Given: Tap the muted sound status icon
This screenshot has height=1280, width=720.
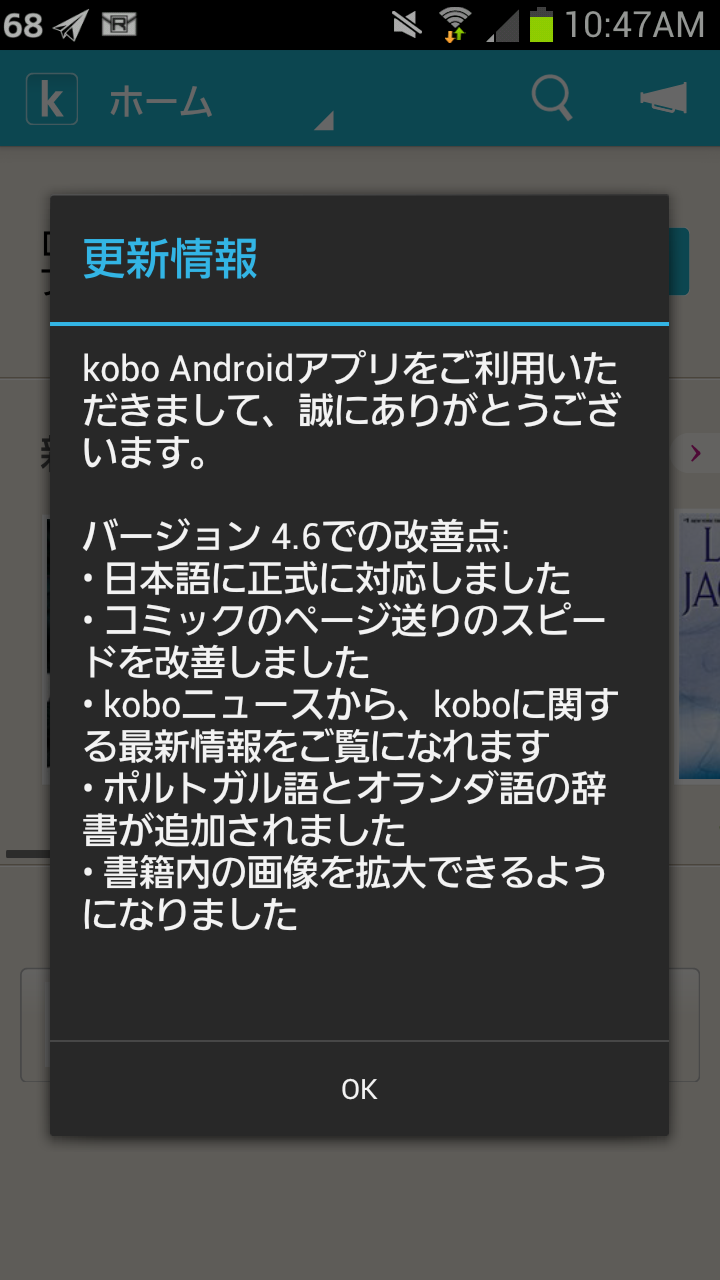Looking at the screenshot, I should [407, 24].
